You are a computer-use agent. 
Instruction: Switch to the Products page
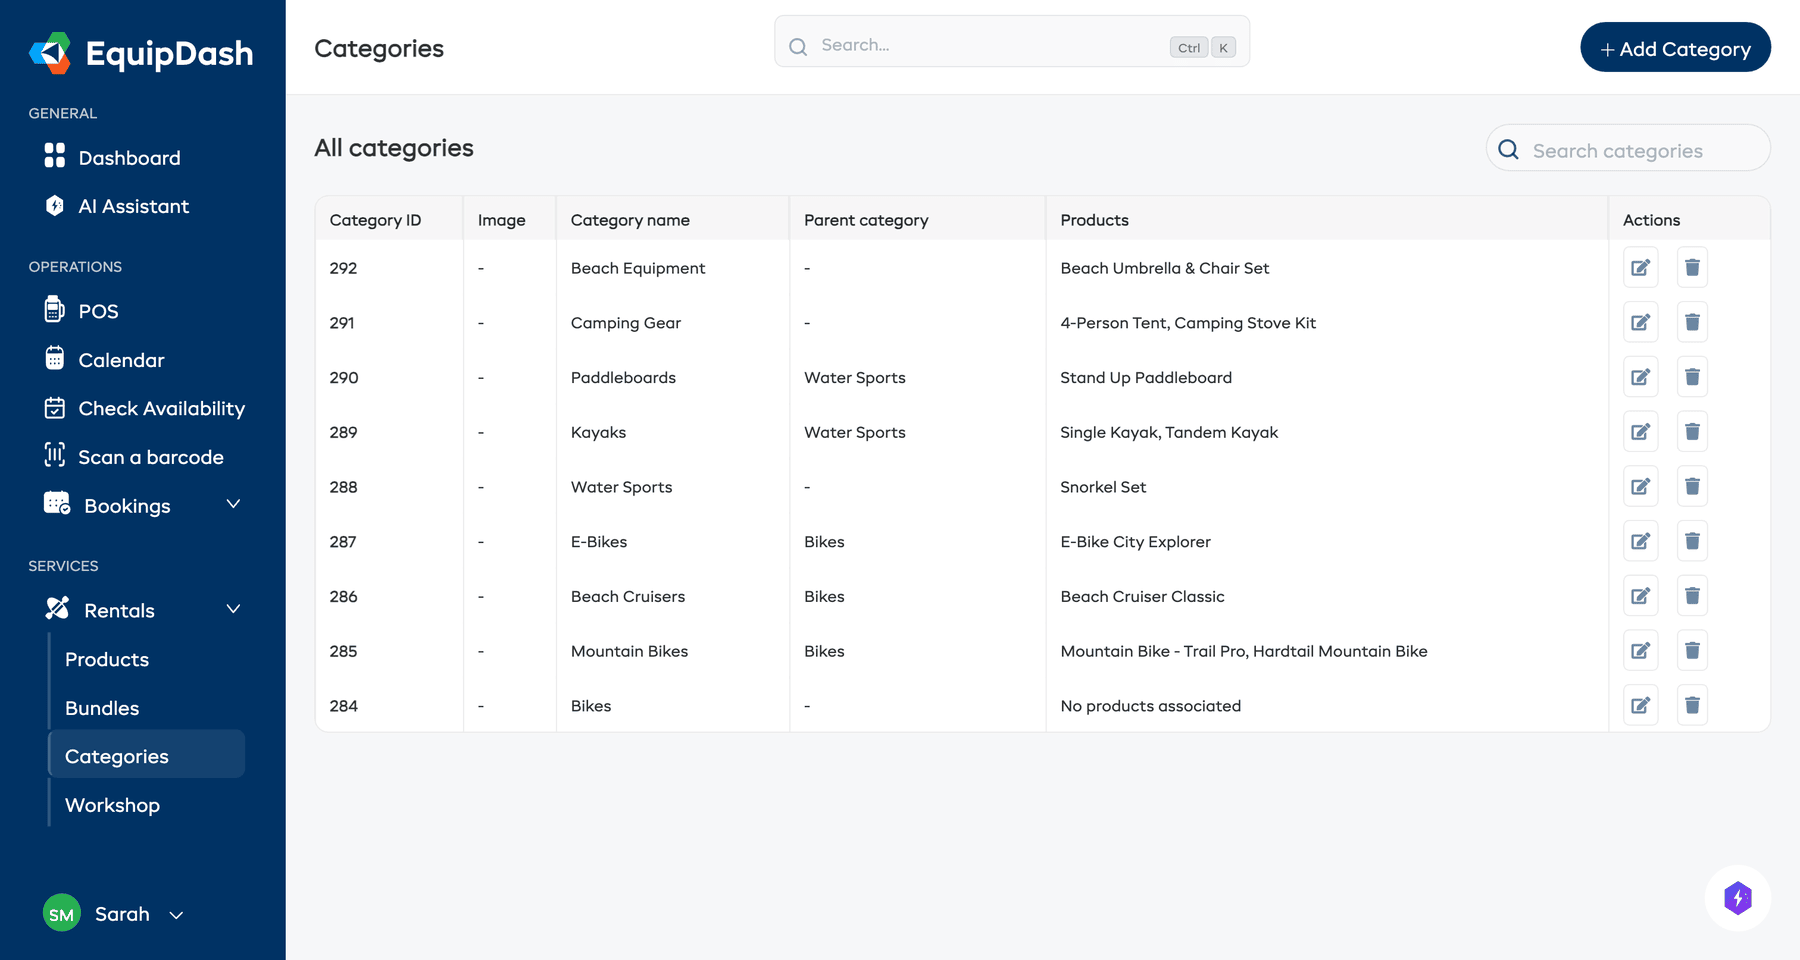[107, 659]
